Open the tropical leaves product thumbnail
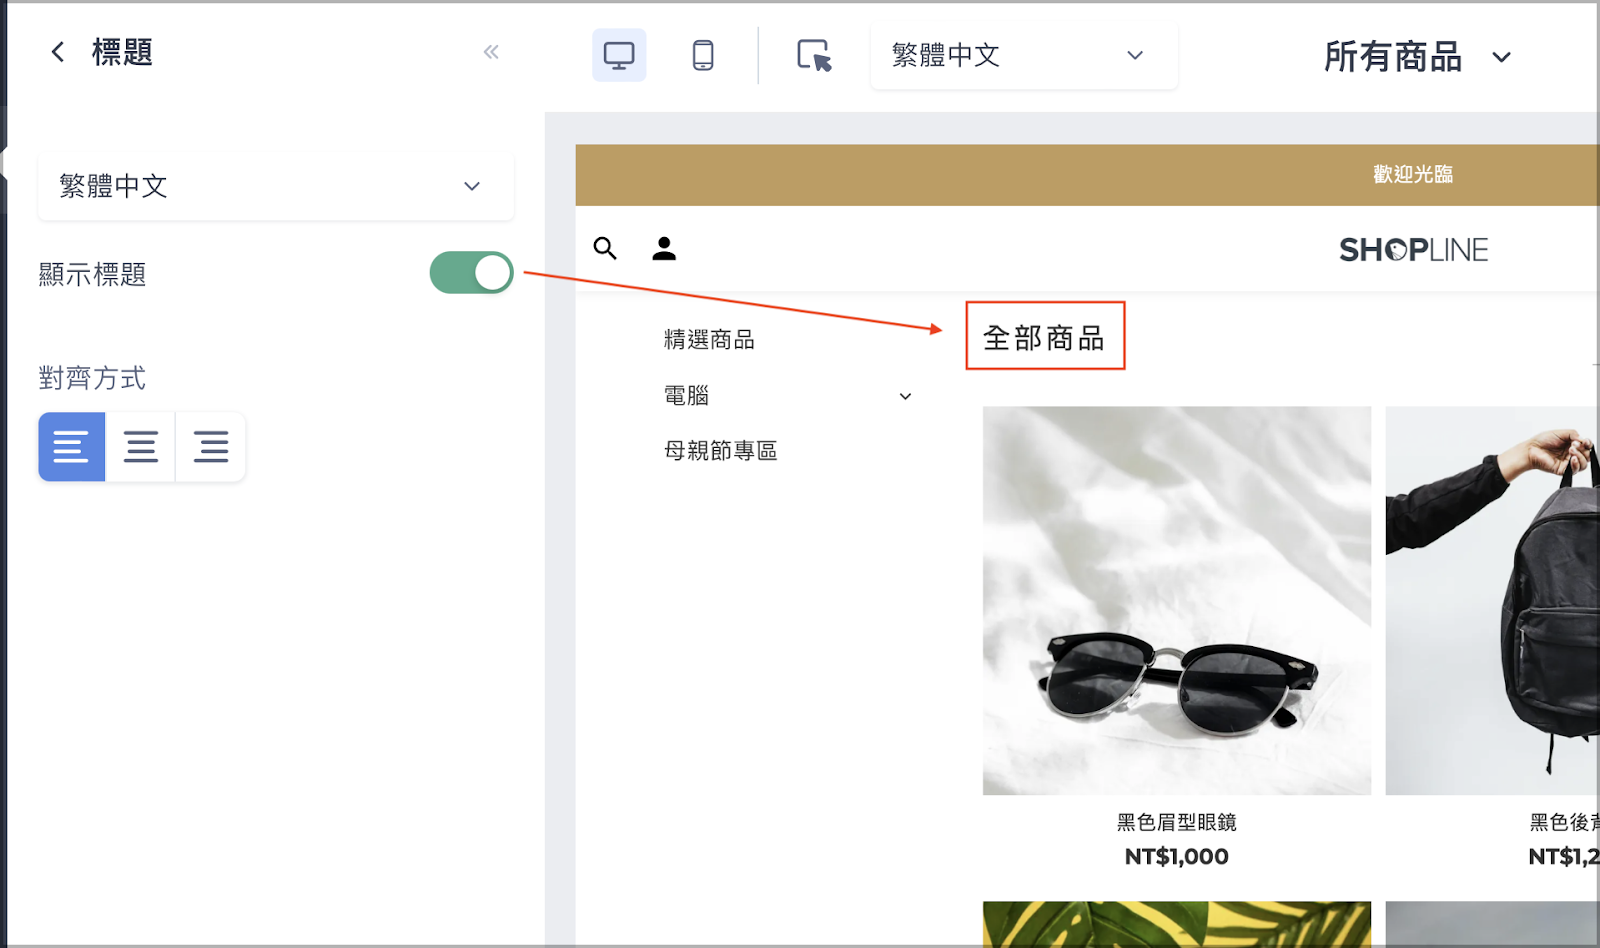1600x948 pixels. pyautogui.click(x=1177, y=924)
